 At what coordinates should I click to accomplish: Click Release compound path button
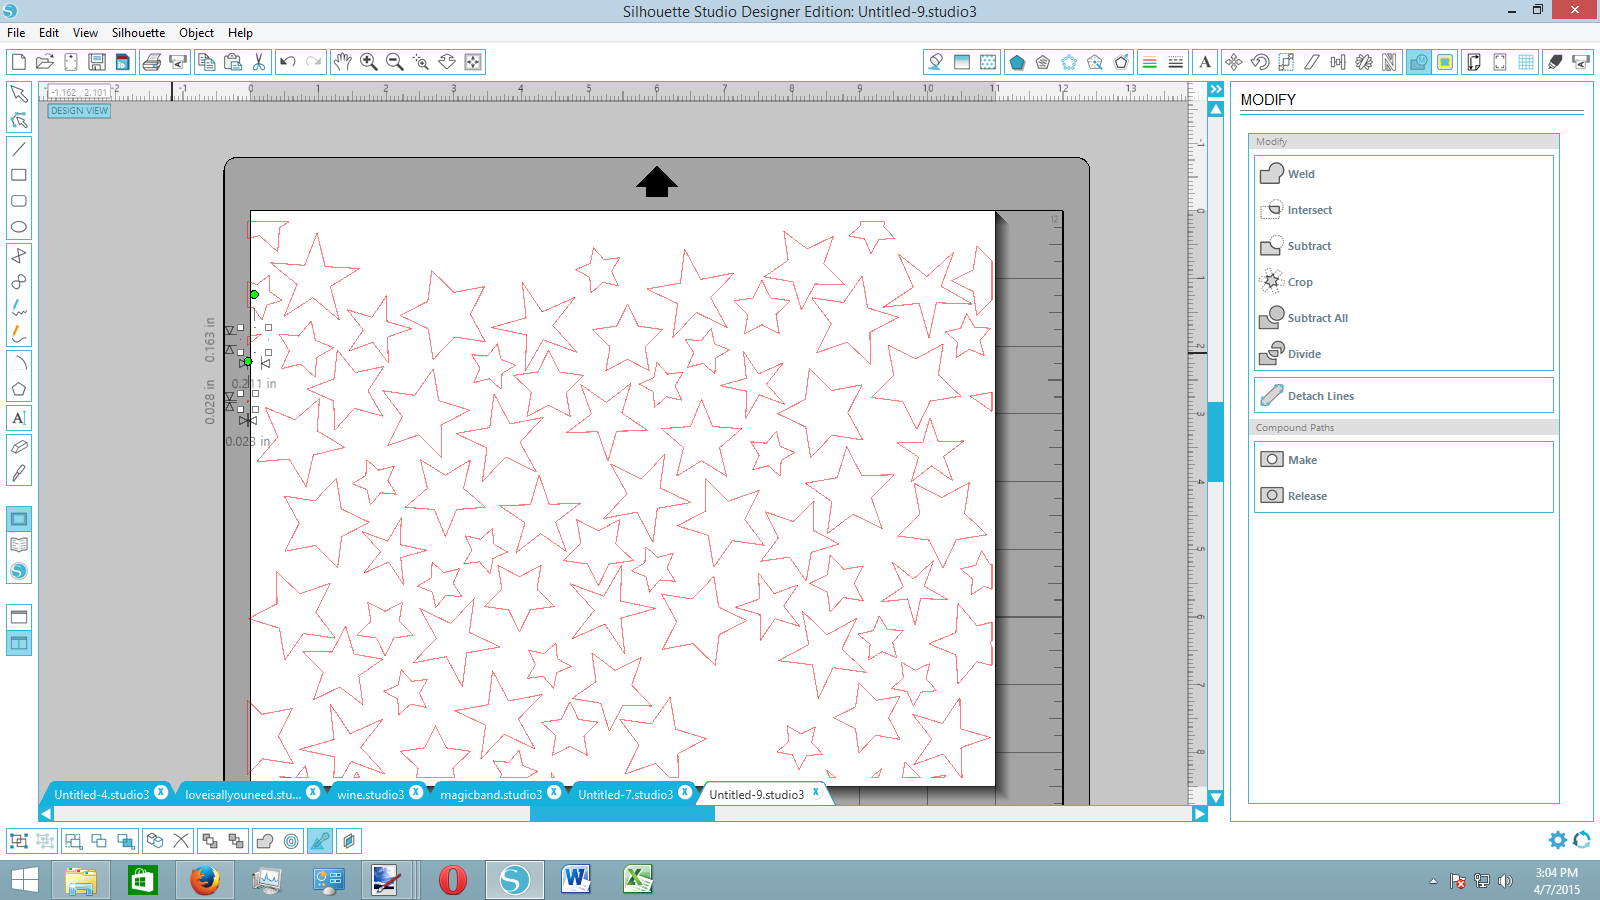point(1403,496)
